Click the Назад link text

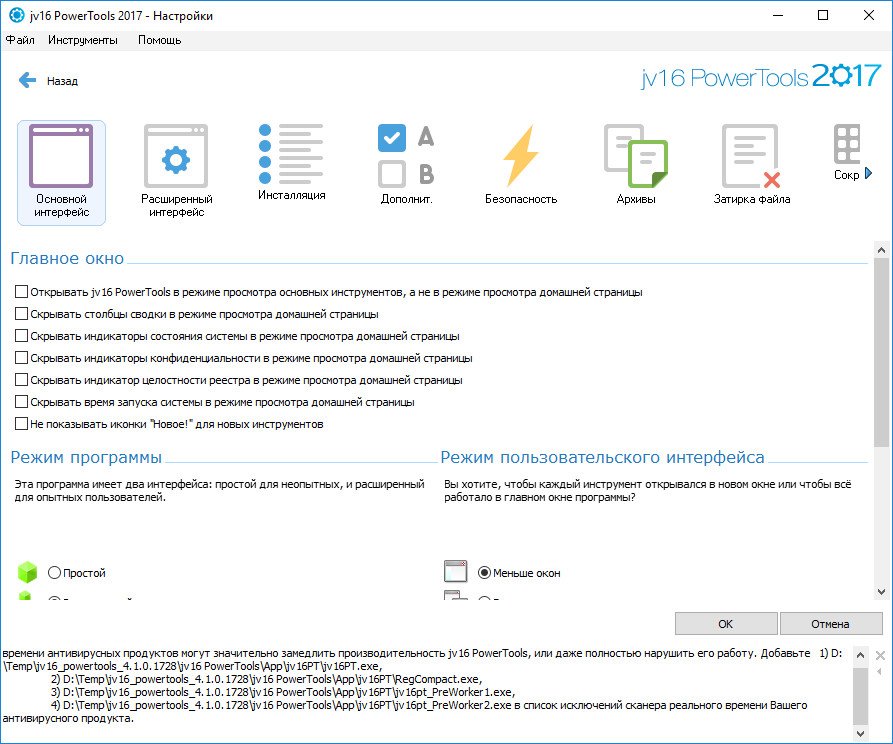coord(62,81)
